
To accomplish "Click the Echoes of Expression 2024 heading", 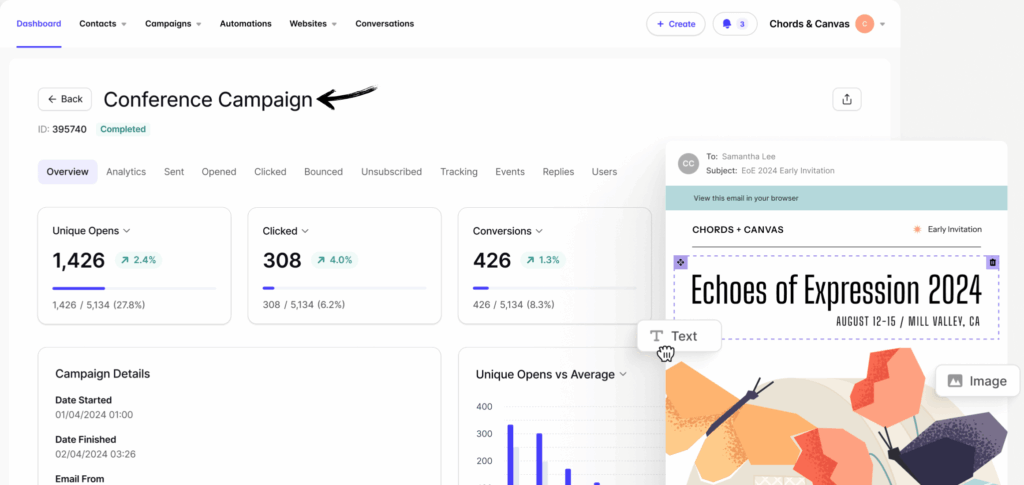I will tap(836, 290).
